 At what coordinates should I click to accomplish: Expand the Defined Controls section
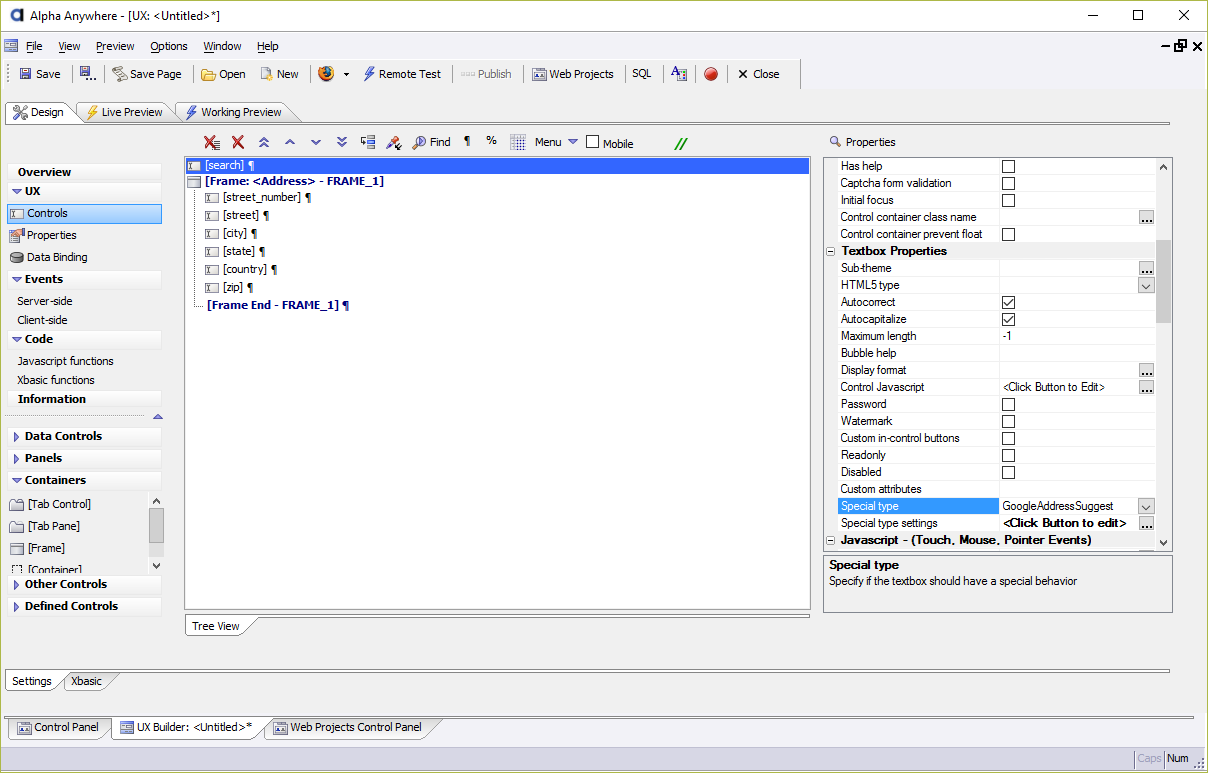click(x=16, y=607)
